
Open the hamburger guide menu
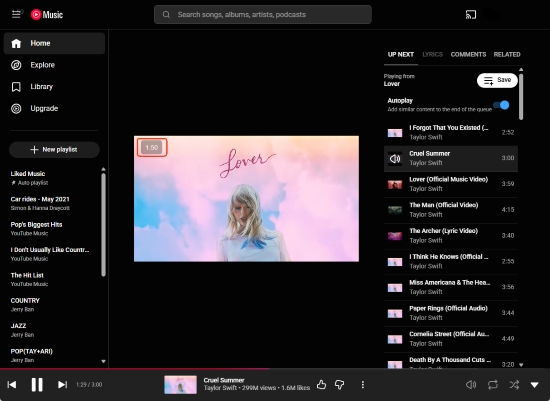[x=16, y=14]
